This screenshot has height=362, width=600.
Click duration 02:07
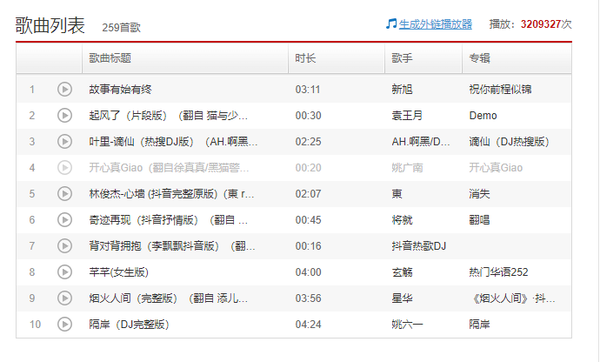pos(308,194)
